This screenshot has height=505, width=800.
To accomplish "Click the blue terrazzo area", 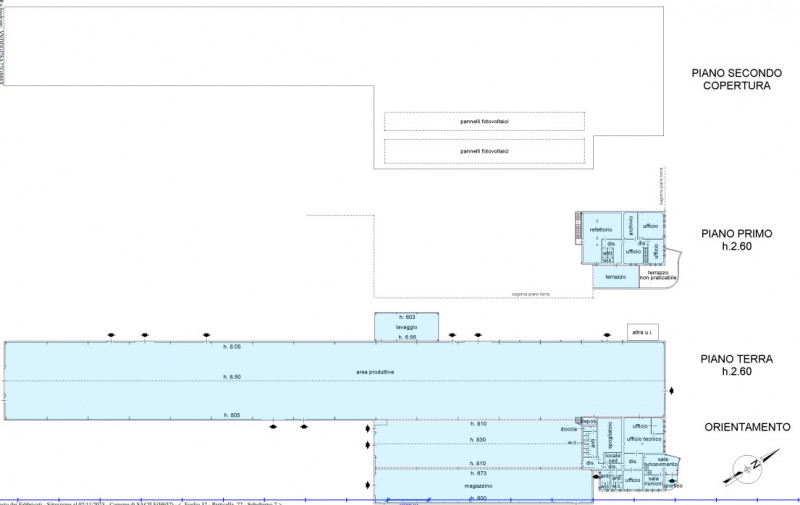I will 615,277.
